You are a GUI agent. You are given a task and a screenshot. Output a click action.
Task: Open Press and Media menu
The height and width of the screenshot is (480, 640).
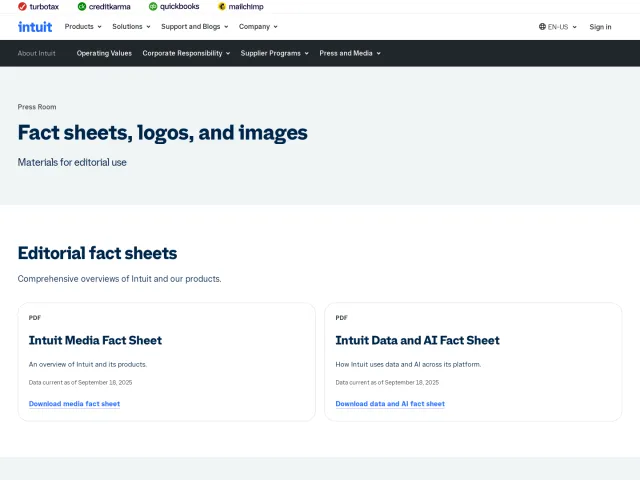click(350, 53)
